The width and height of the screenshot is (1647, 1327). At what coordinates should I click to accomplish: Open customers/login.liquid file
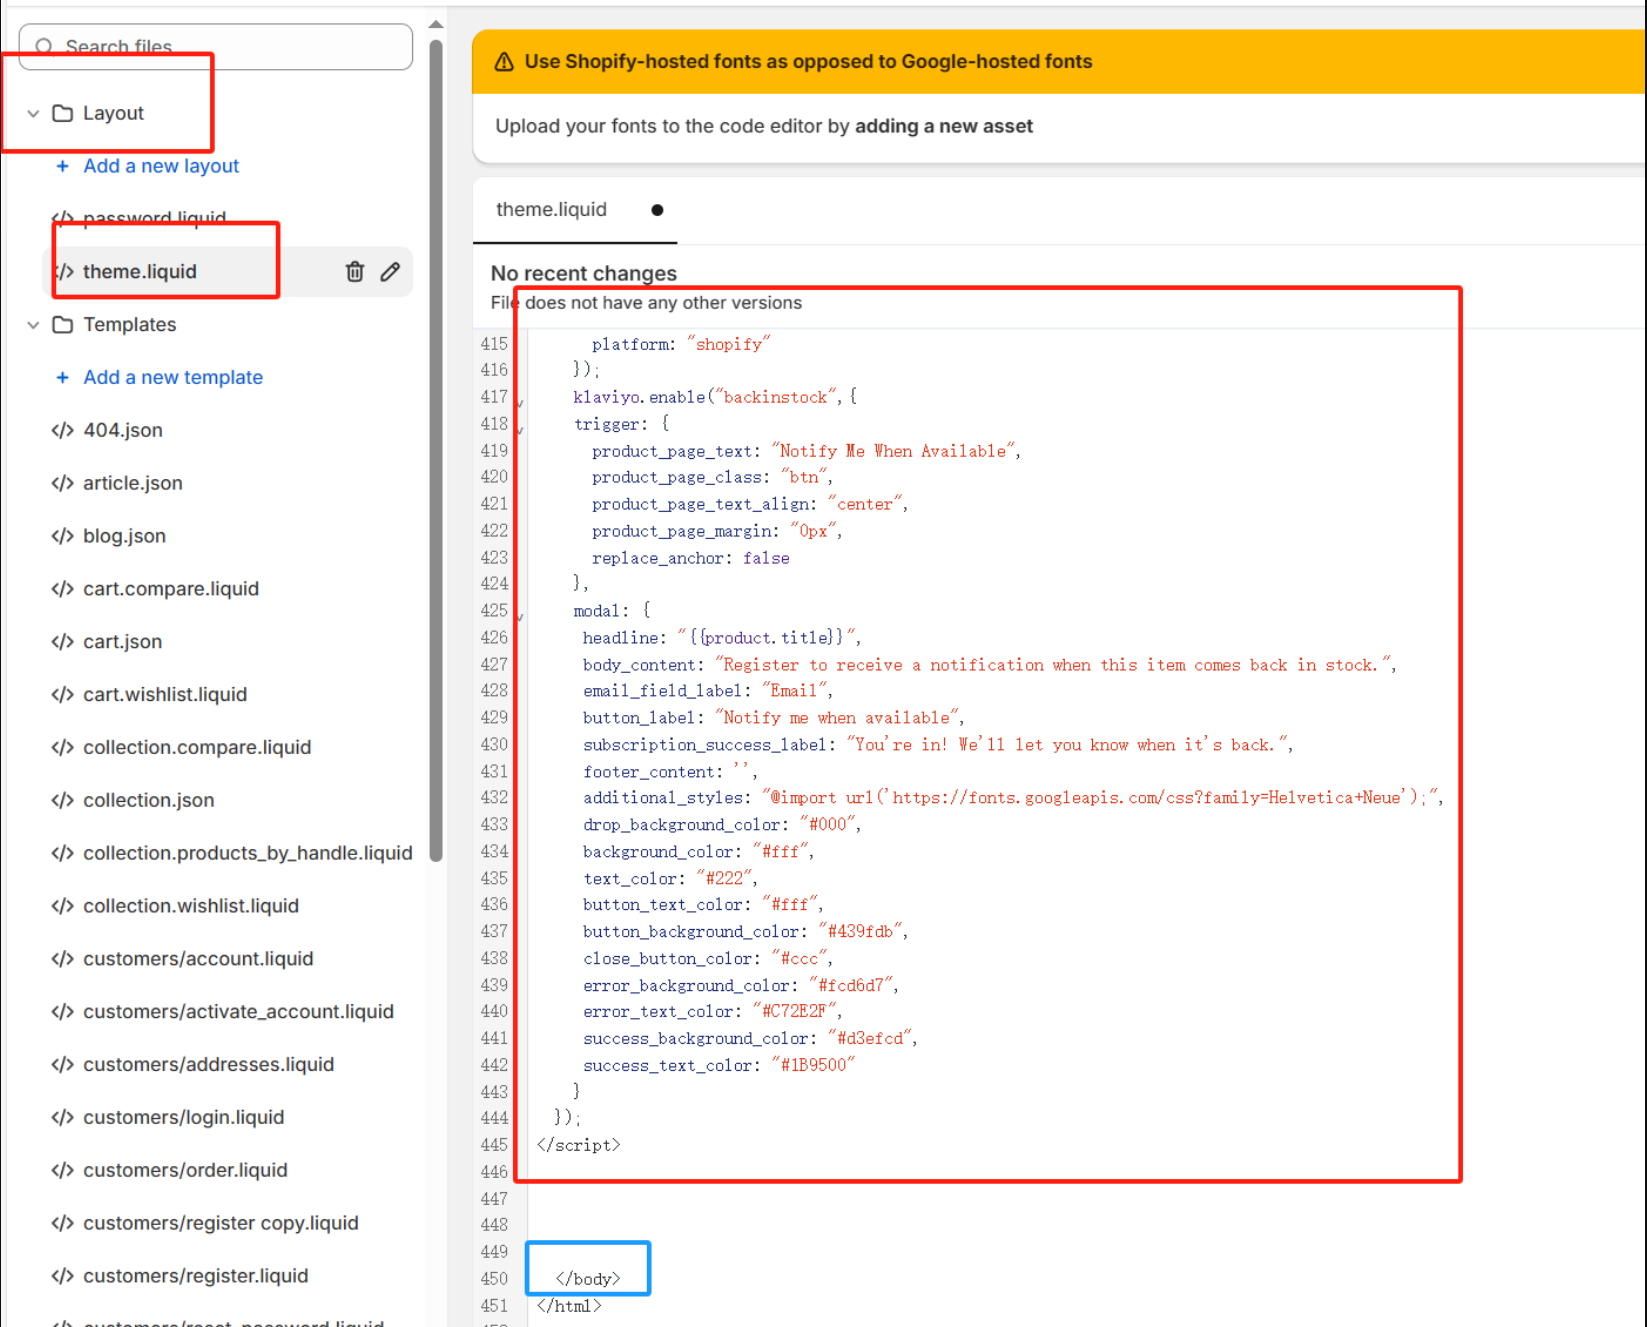tap(183, 1117)
